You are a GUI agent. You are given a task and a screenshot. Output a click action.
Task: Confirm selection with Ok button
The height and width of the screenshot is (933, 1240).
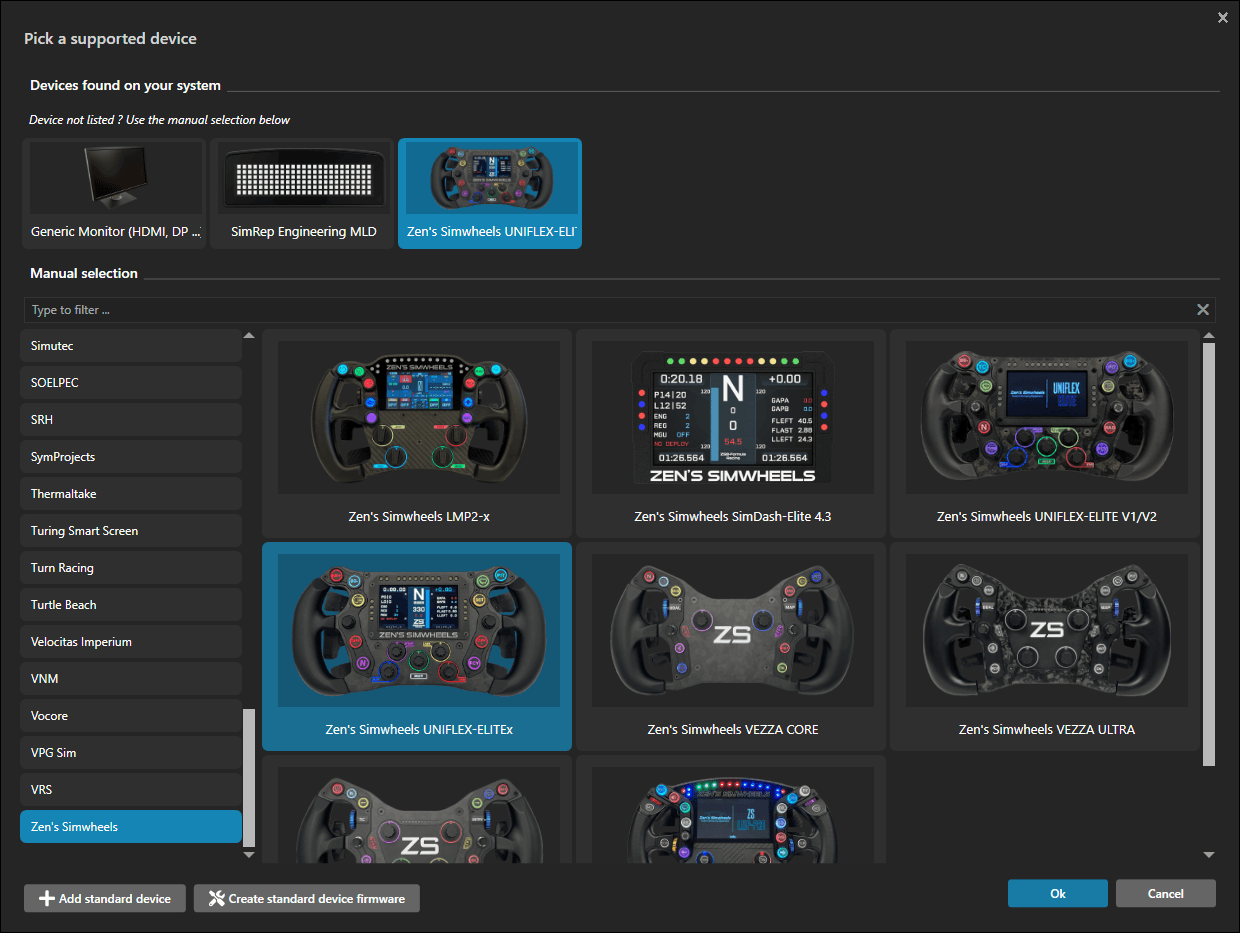pyautogui.click(x=1057, y=894)
